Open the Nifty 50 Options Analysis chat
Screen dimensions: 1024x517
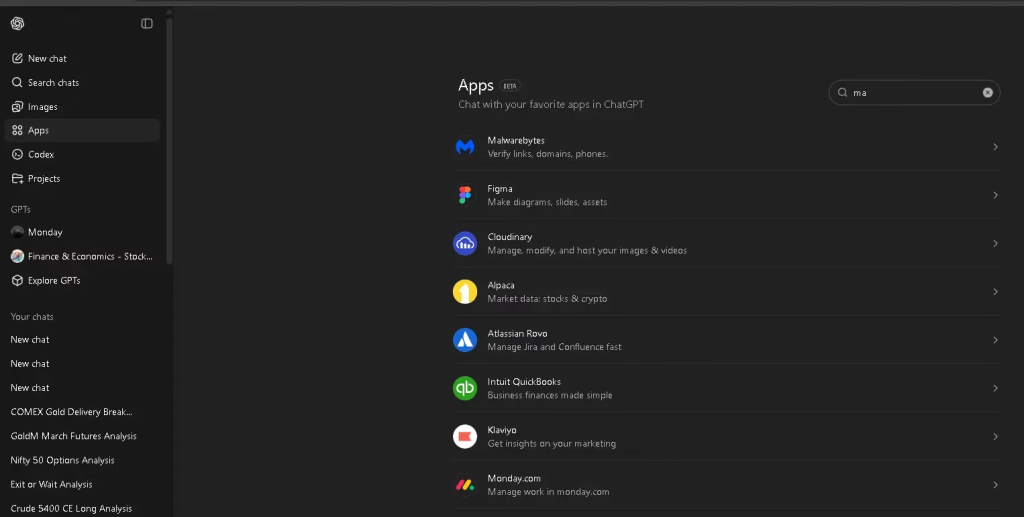62,461
